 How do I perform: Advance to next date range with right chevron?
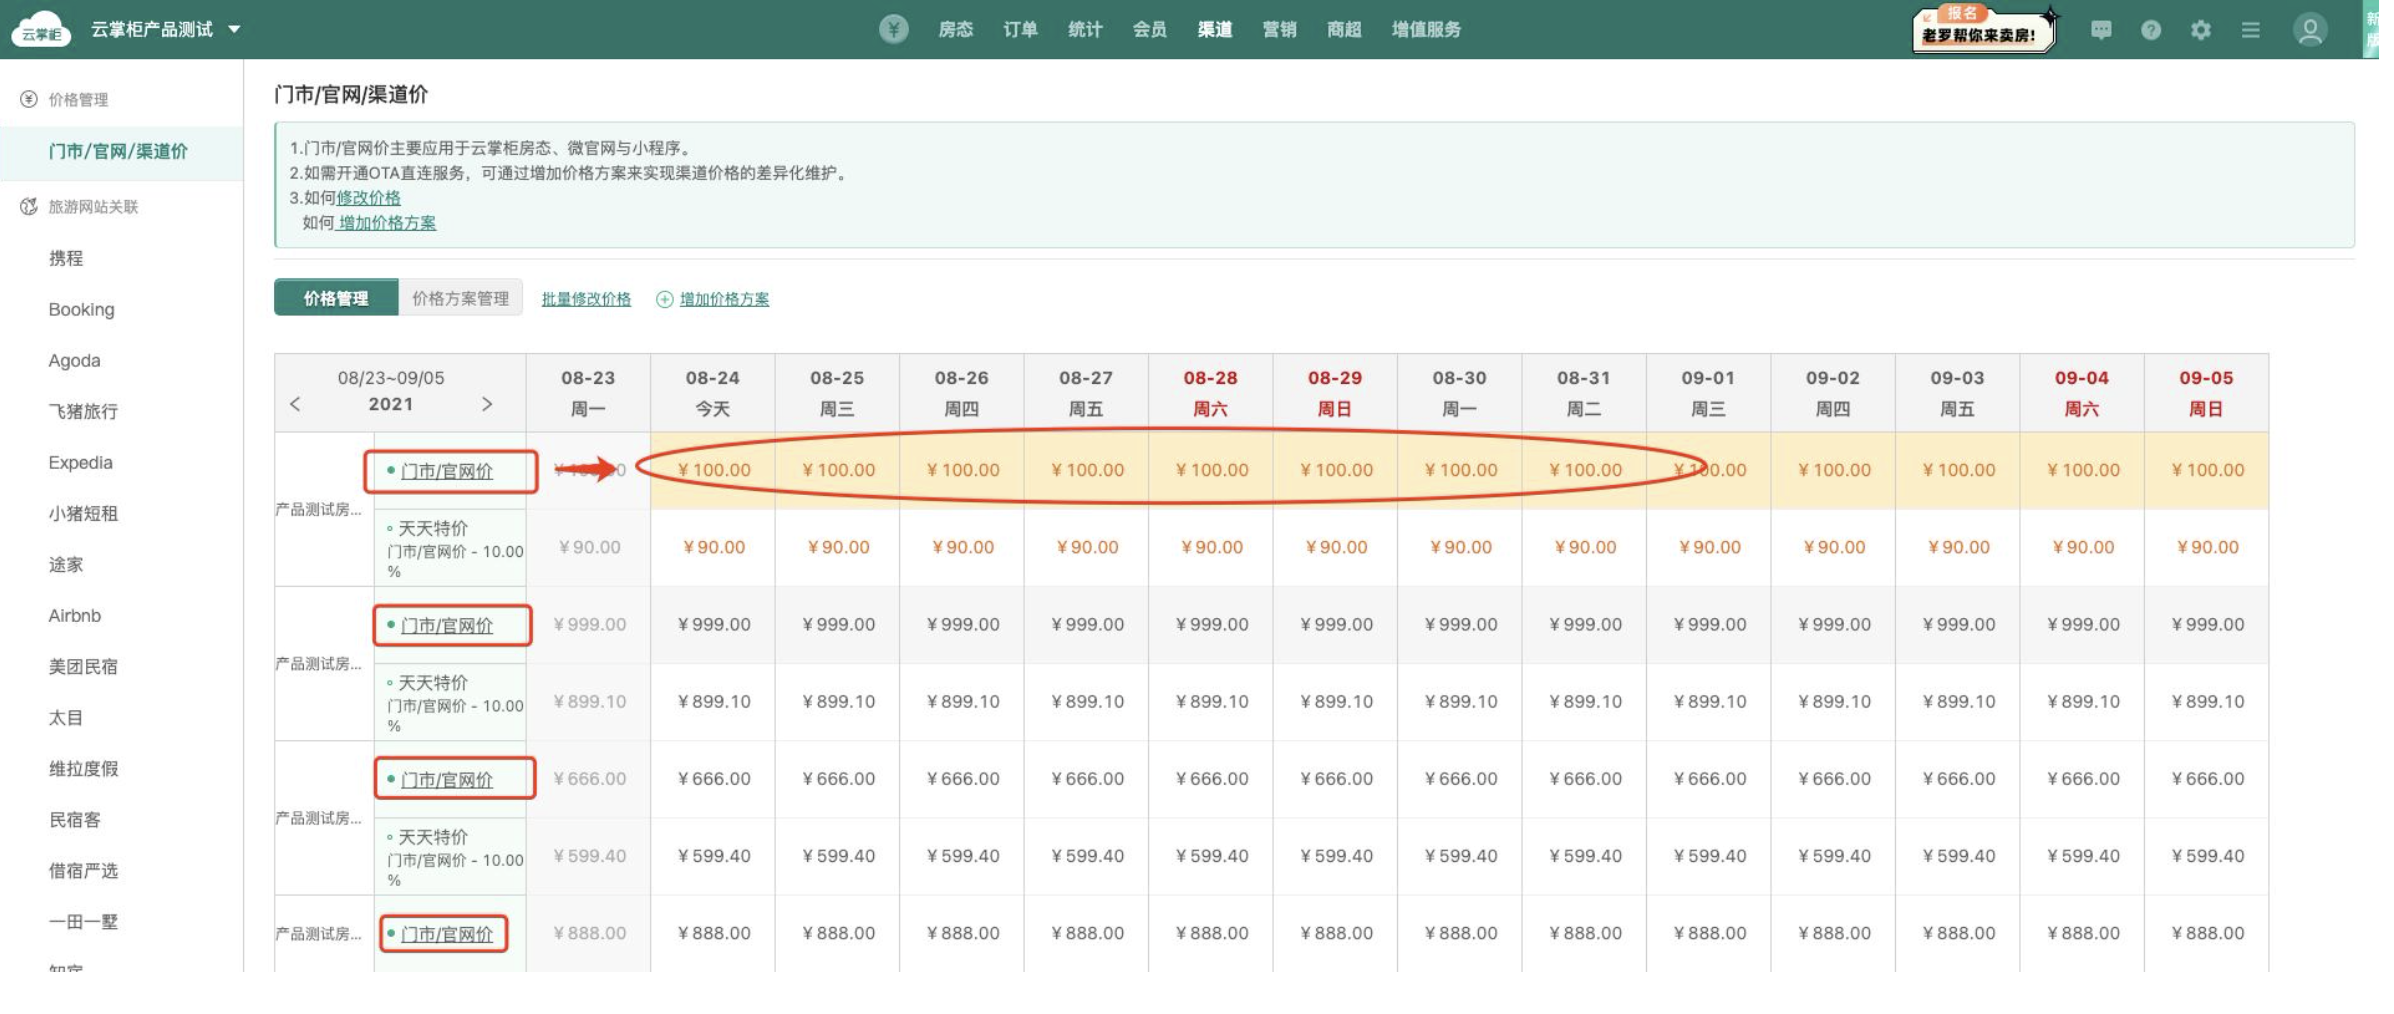pyautogui.click(x=487, y=404)
